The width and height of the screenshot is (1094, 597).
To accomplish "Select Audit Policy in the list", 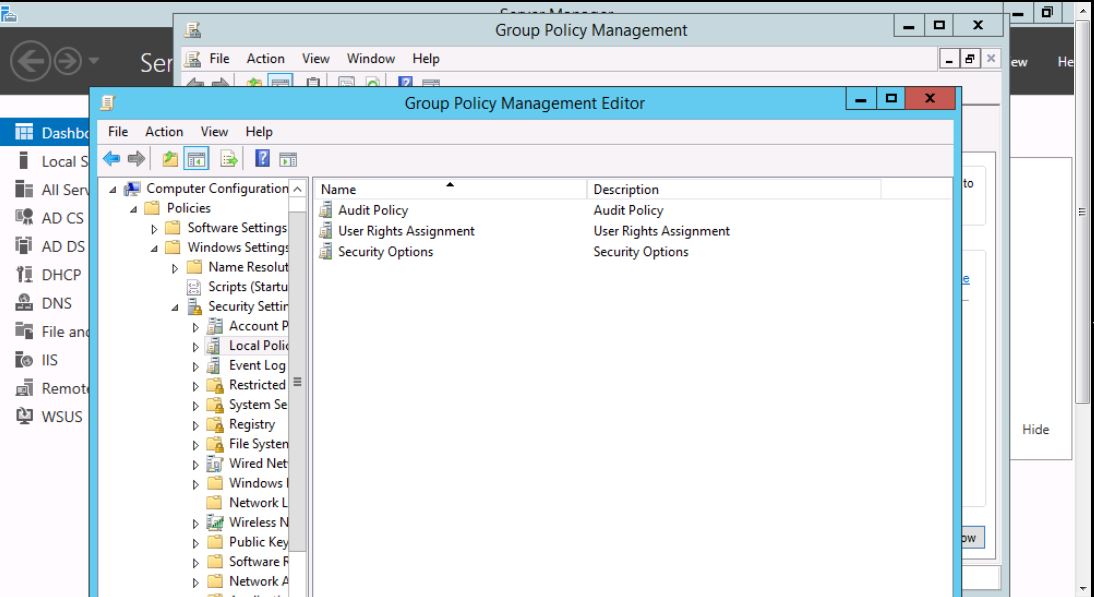I will [x=372, y=210].
